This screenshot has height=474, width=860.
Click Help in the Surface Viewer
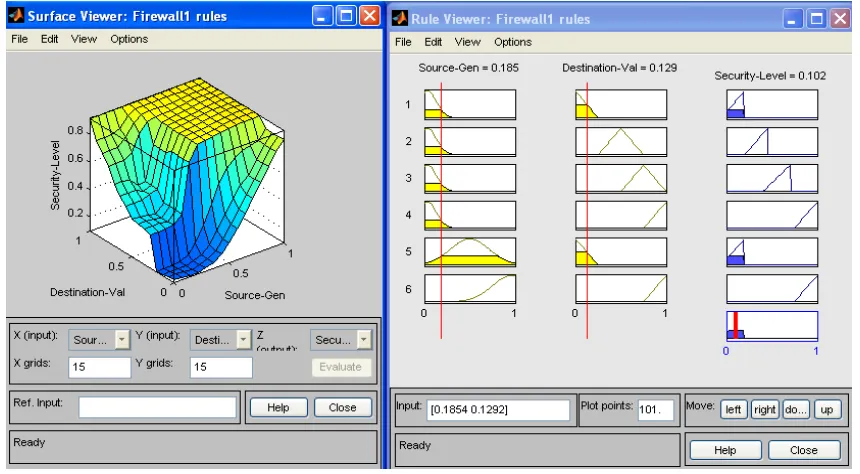pos(278,408)
